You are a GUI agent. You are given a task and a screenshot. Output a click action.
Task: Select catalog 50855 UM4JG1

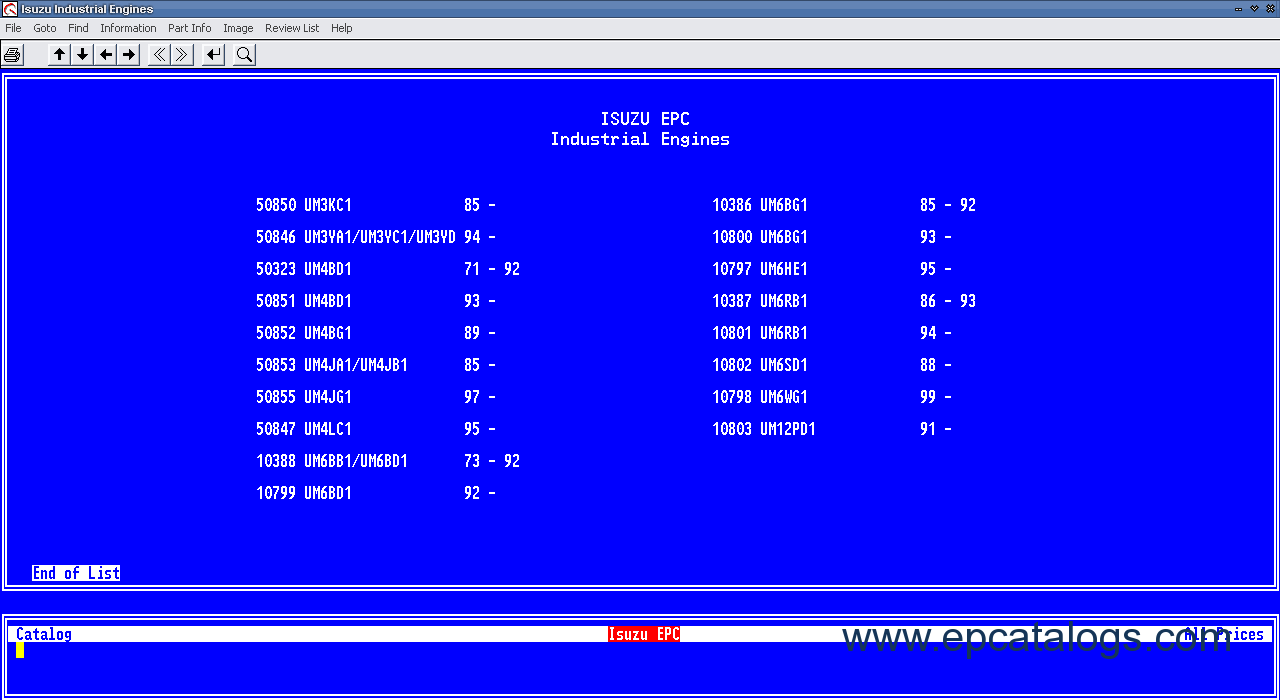click(376, 397)
